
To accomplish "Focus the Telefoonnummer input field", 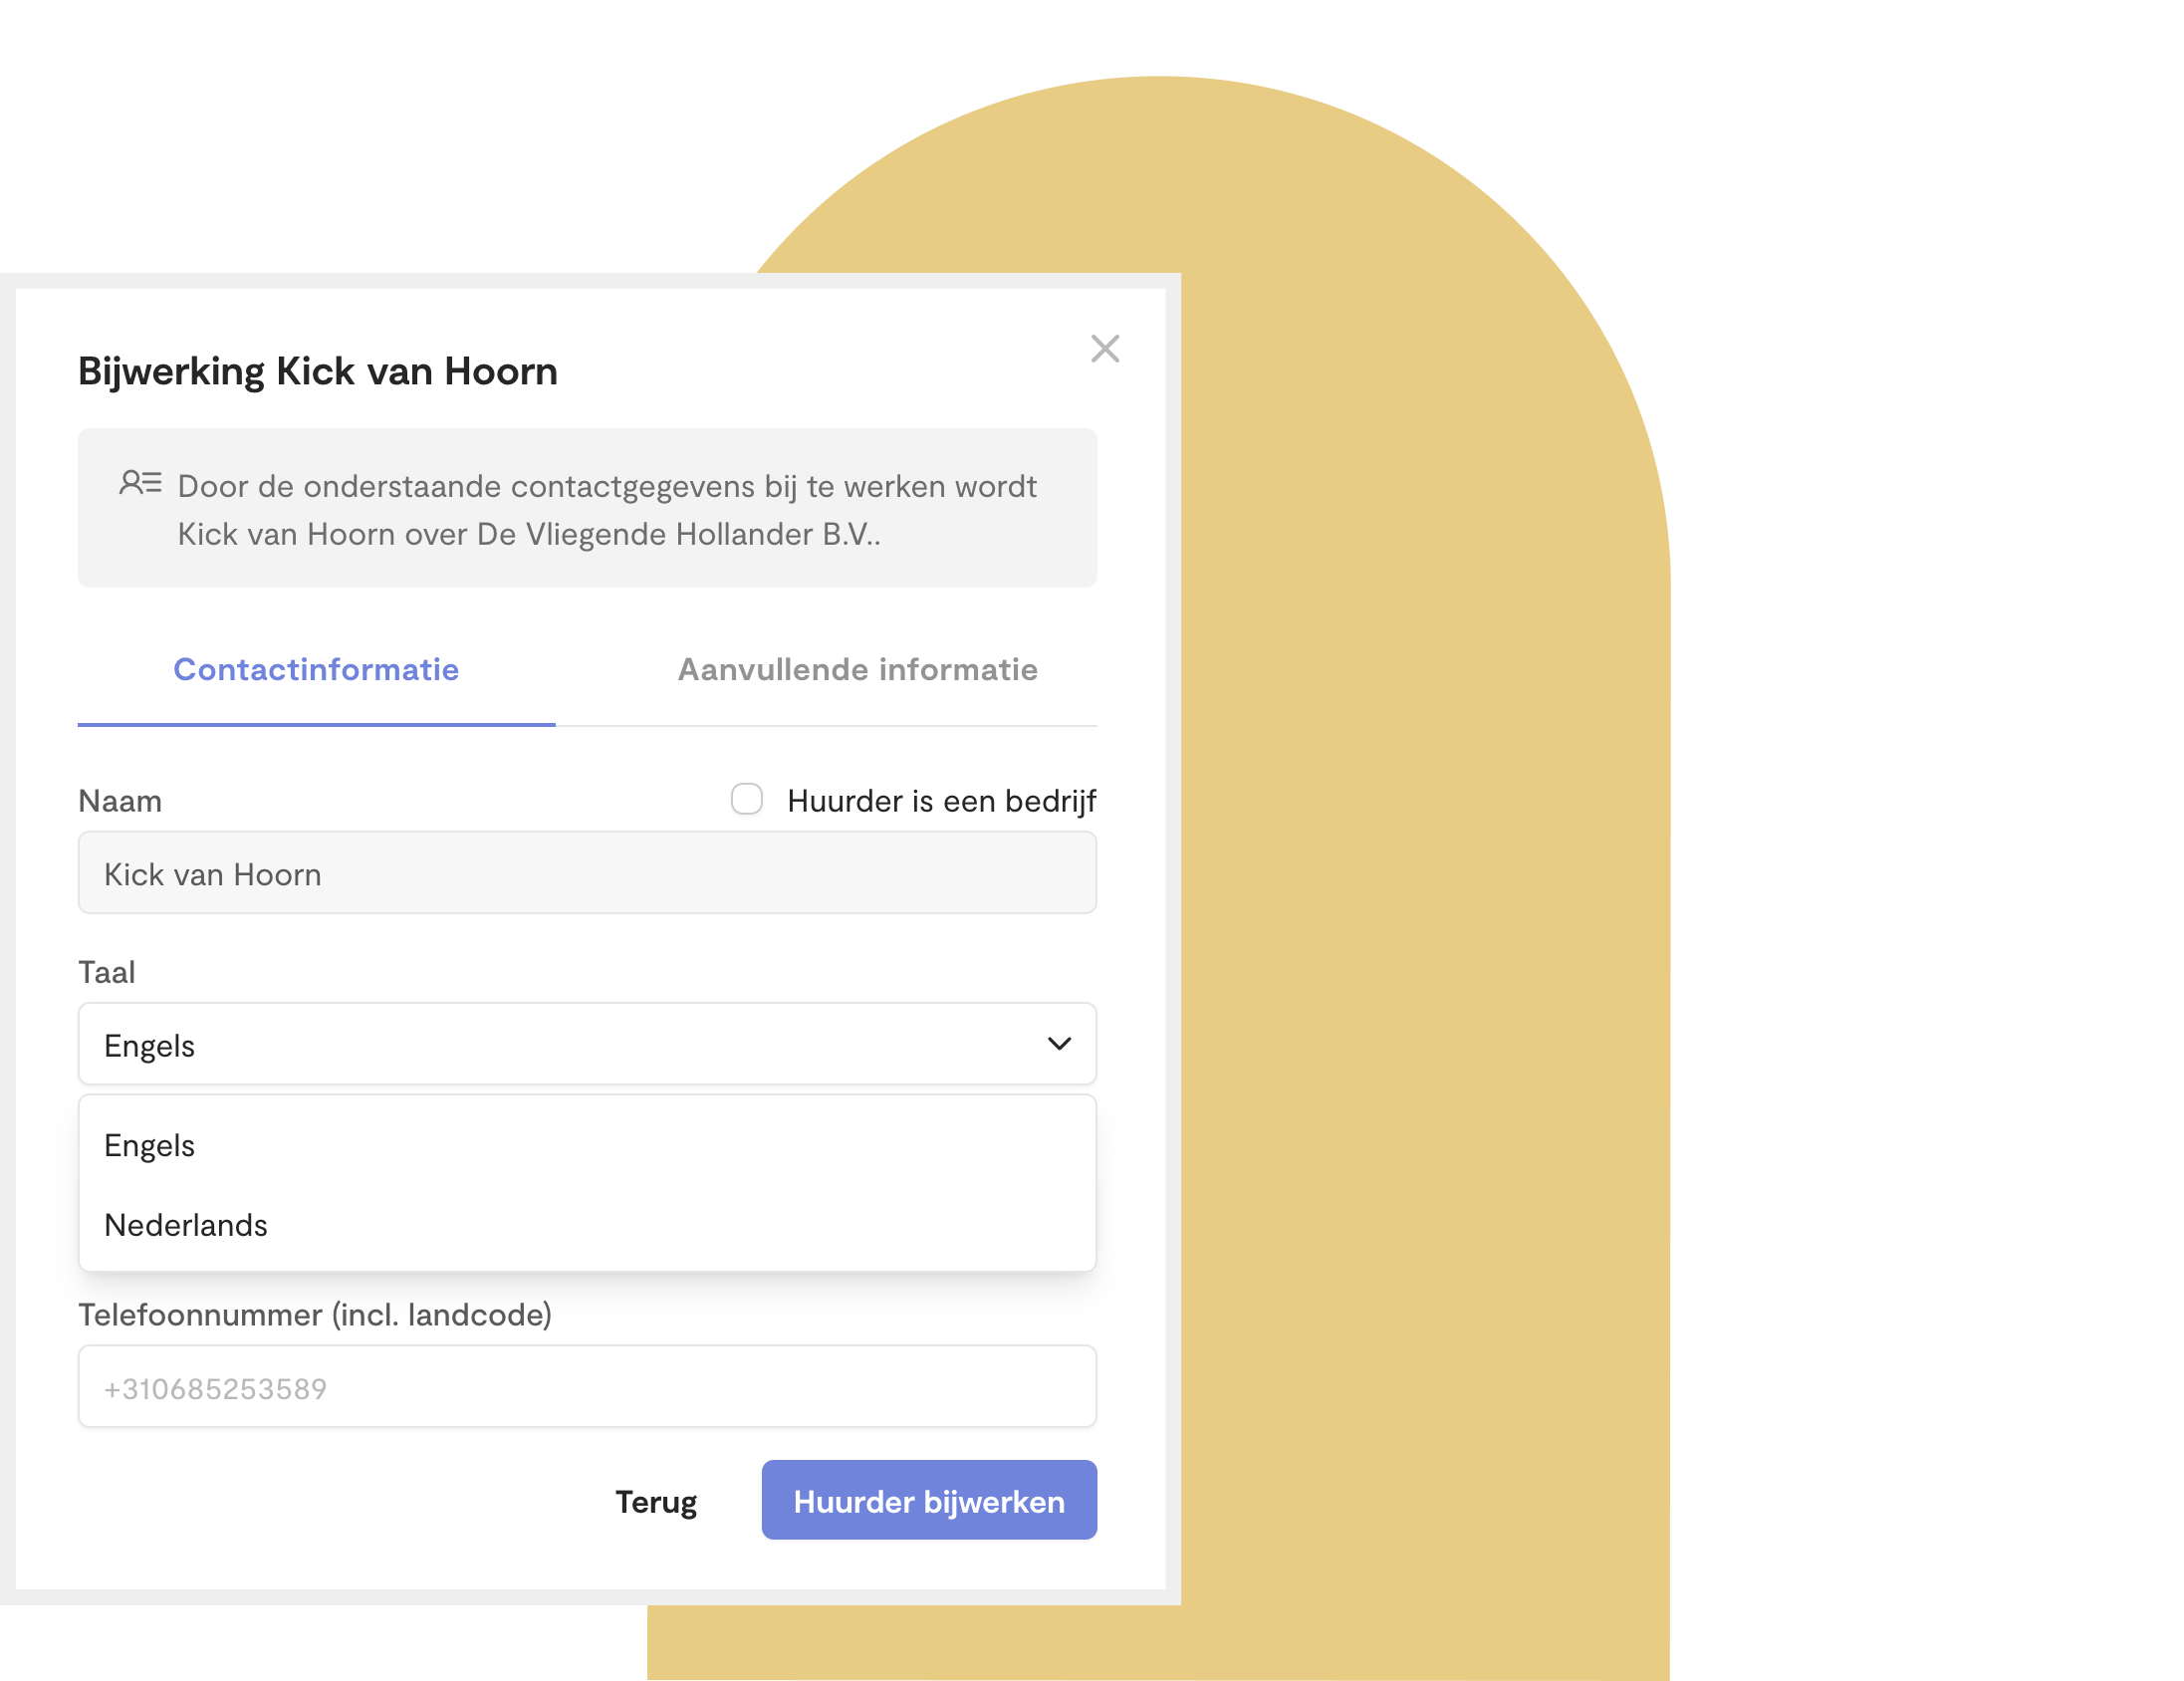I will coord(588,1387).
